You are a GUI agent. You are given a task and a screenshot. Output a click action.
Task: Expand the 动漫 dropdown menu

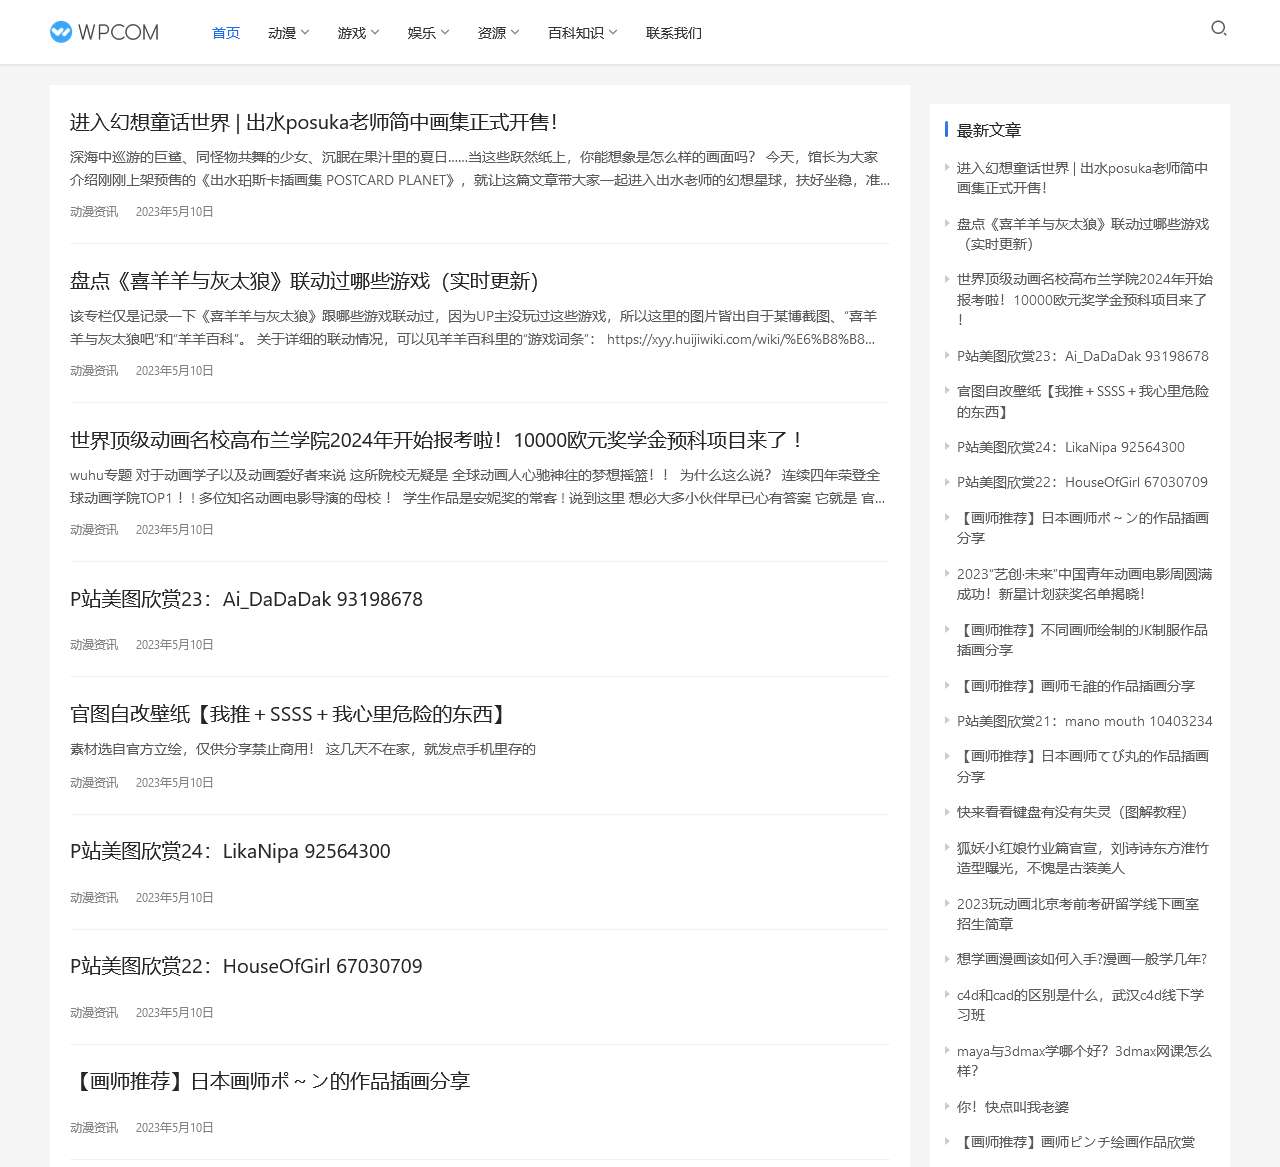(288, 32)
